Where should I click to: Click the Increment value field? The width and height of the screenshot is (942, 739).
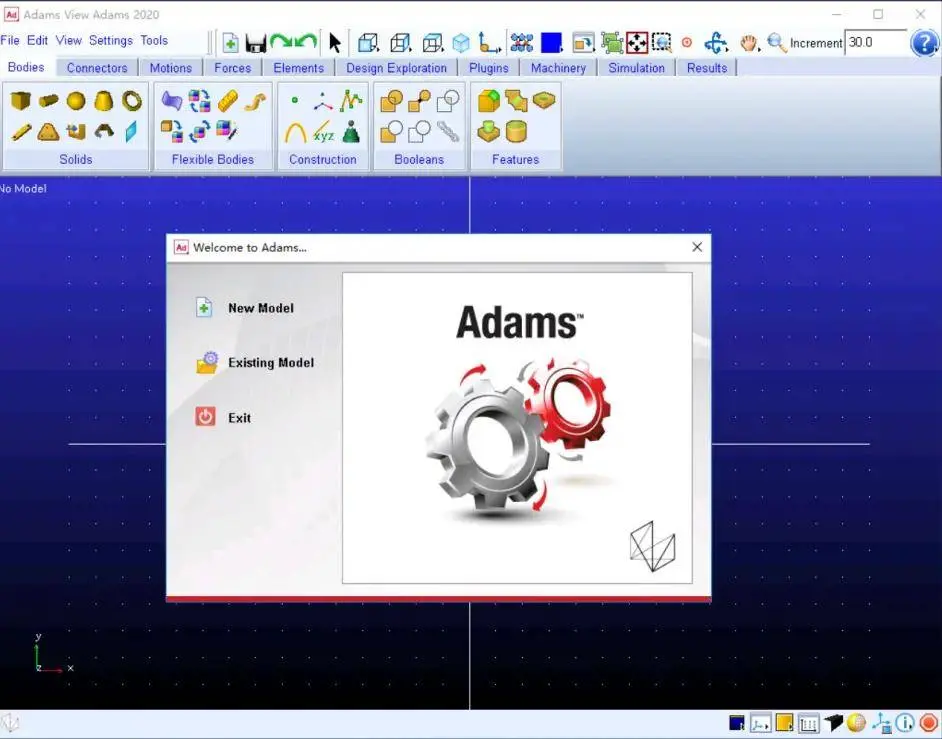875,43
